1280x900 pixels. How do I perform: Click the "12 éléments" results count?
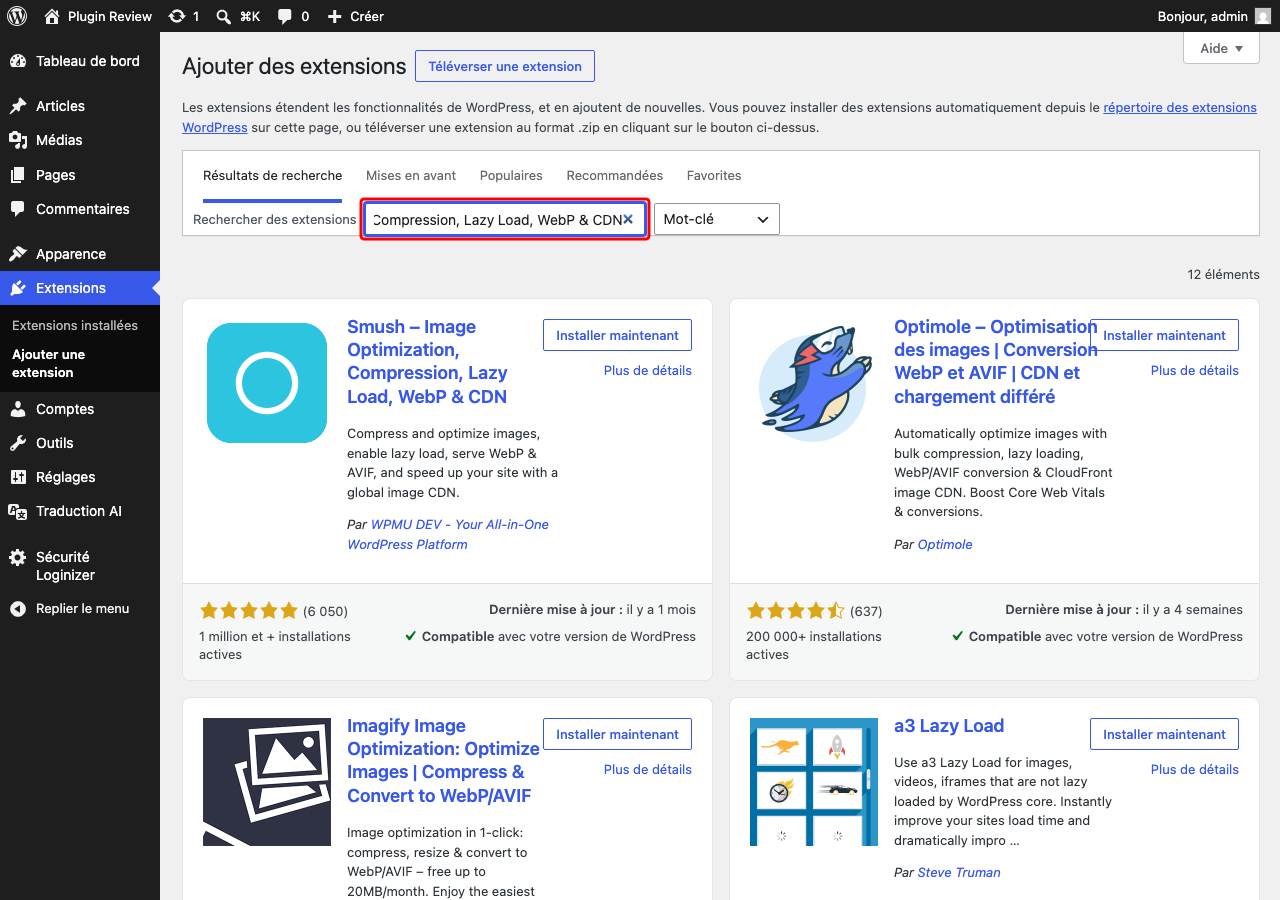coord(1223,274)
